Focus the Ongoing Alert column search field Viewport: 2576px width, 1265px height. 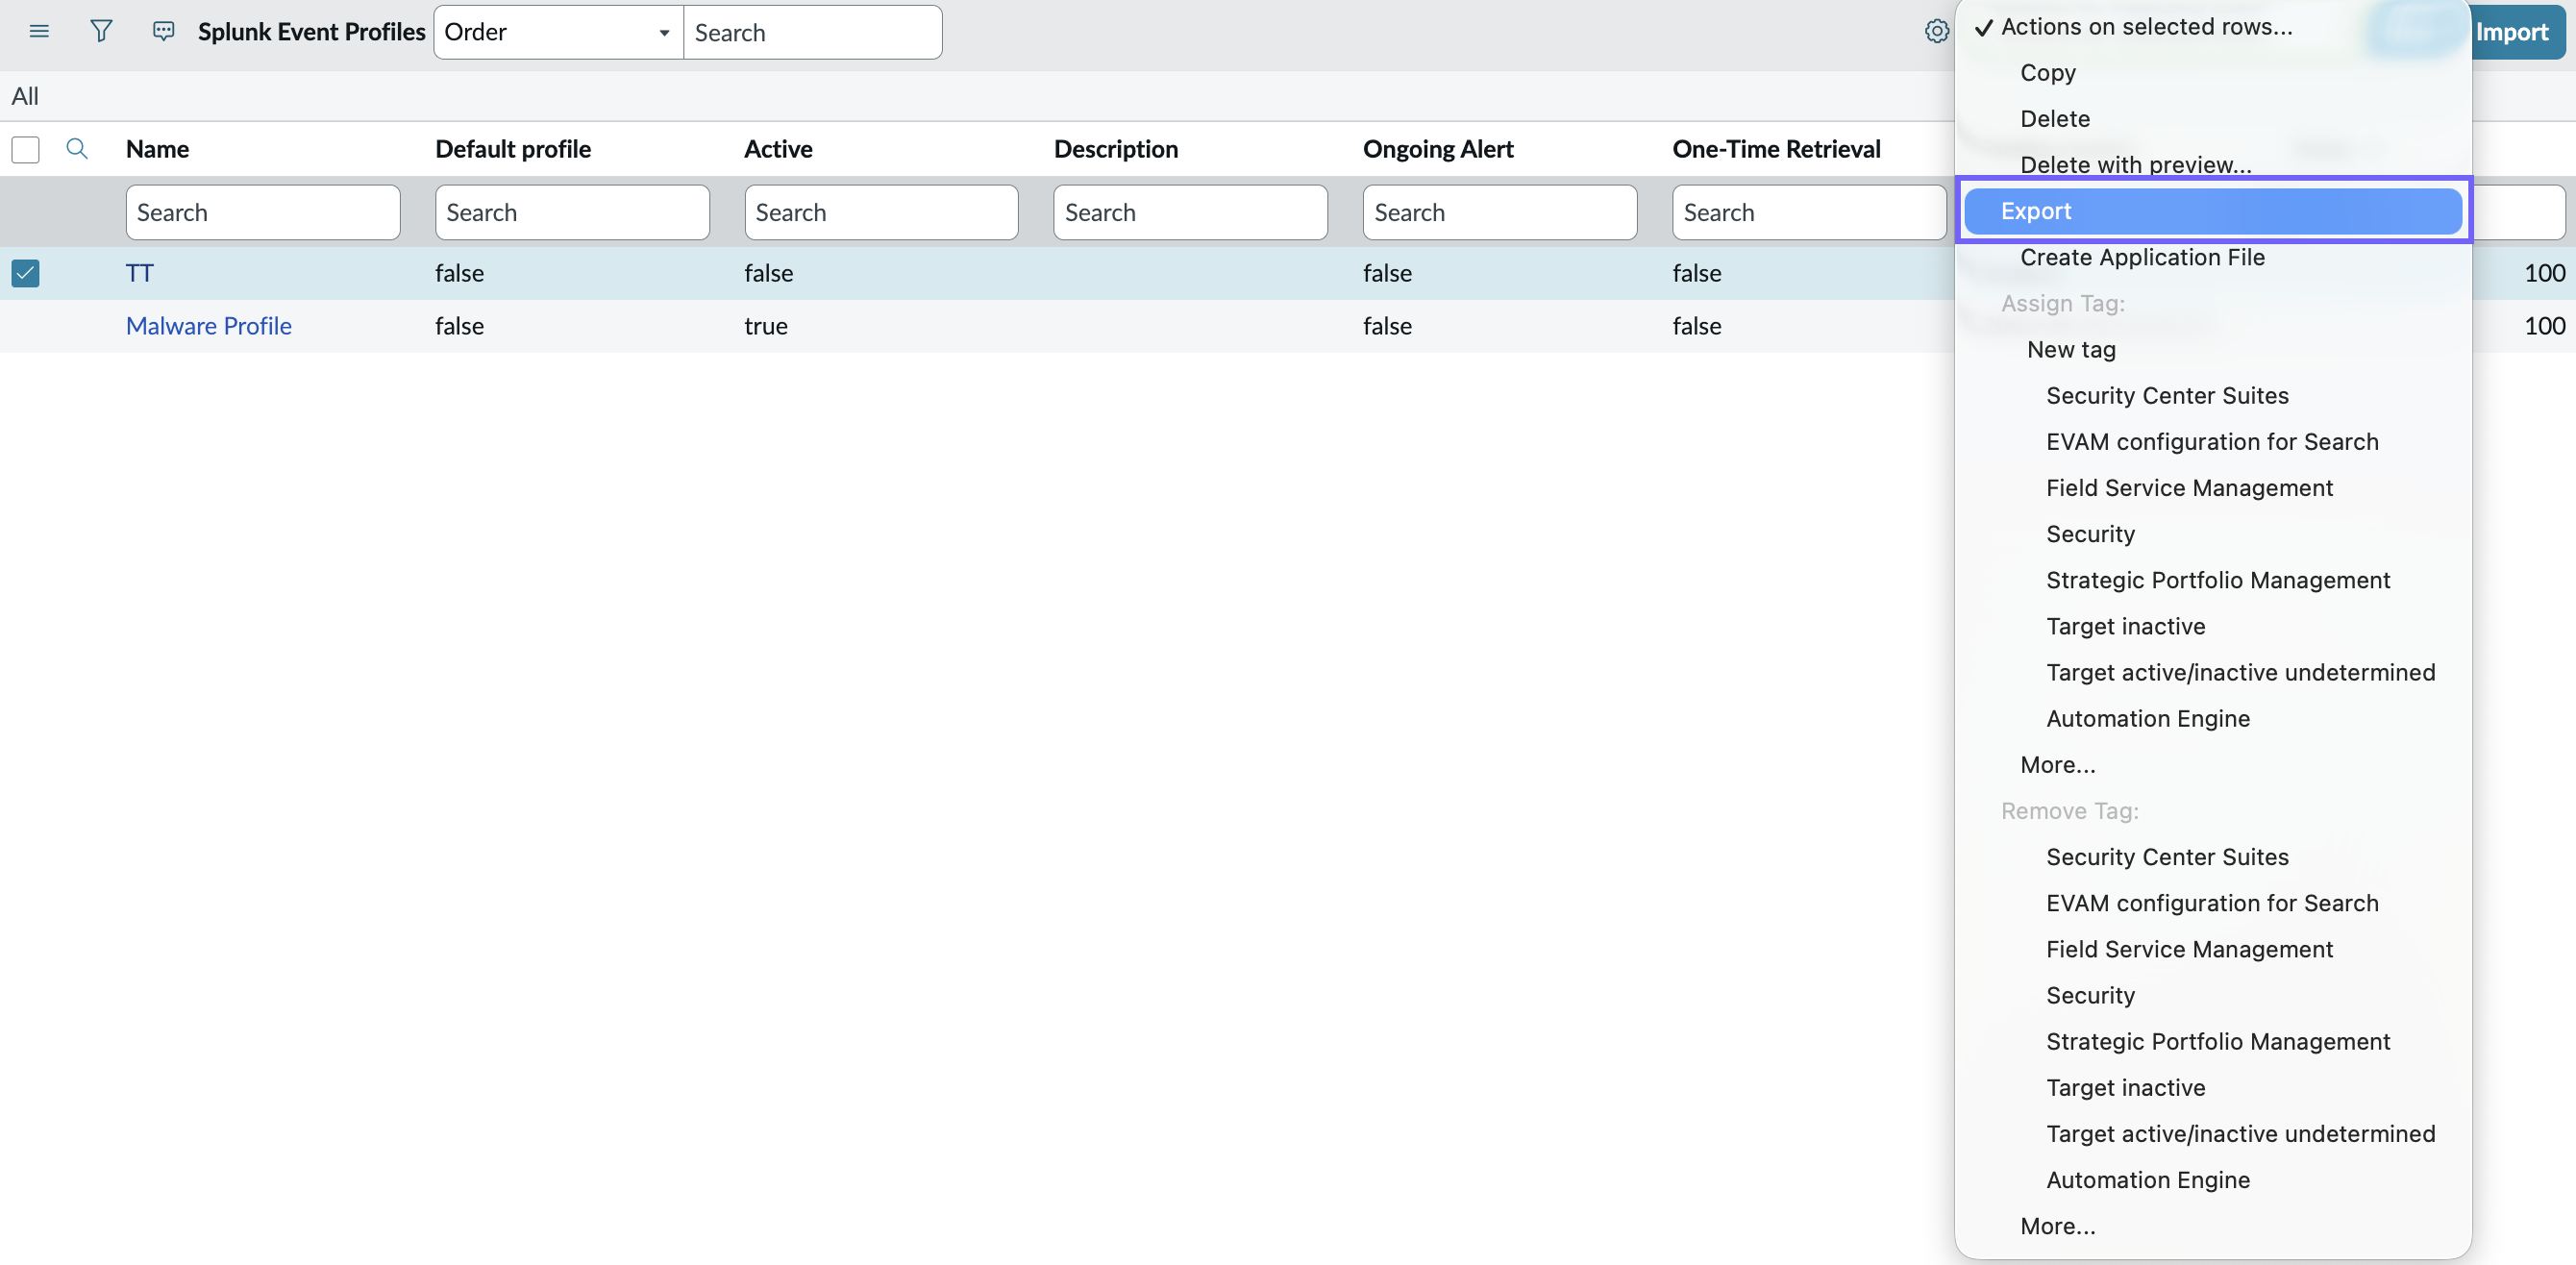pos(1500,212)
